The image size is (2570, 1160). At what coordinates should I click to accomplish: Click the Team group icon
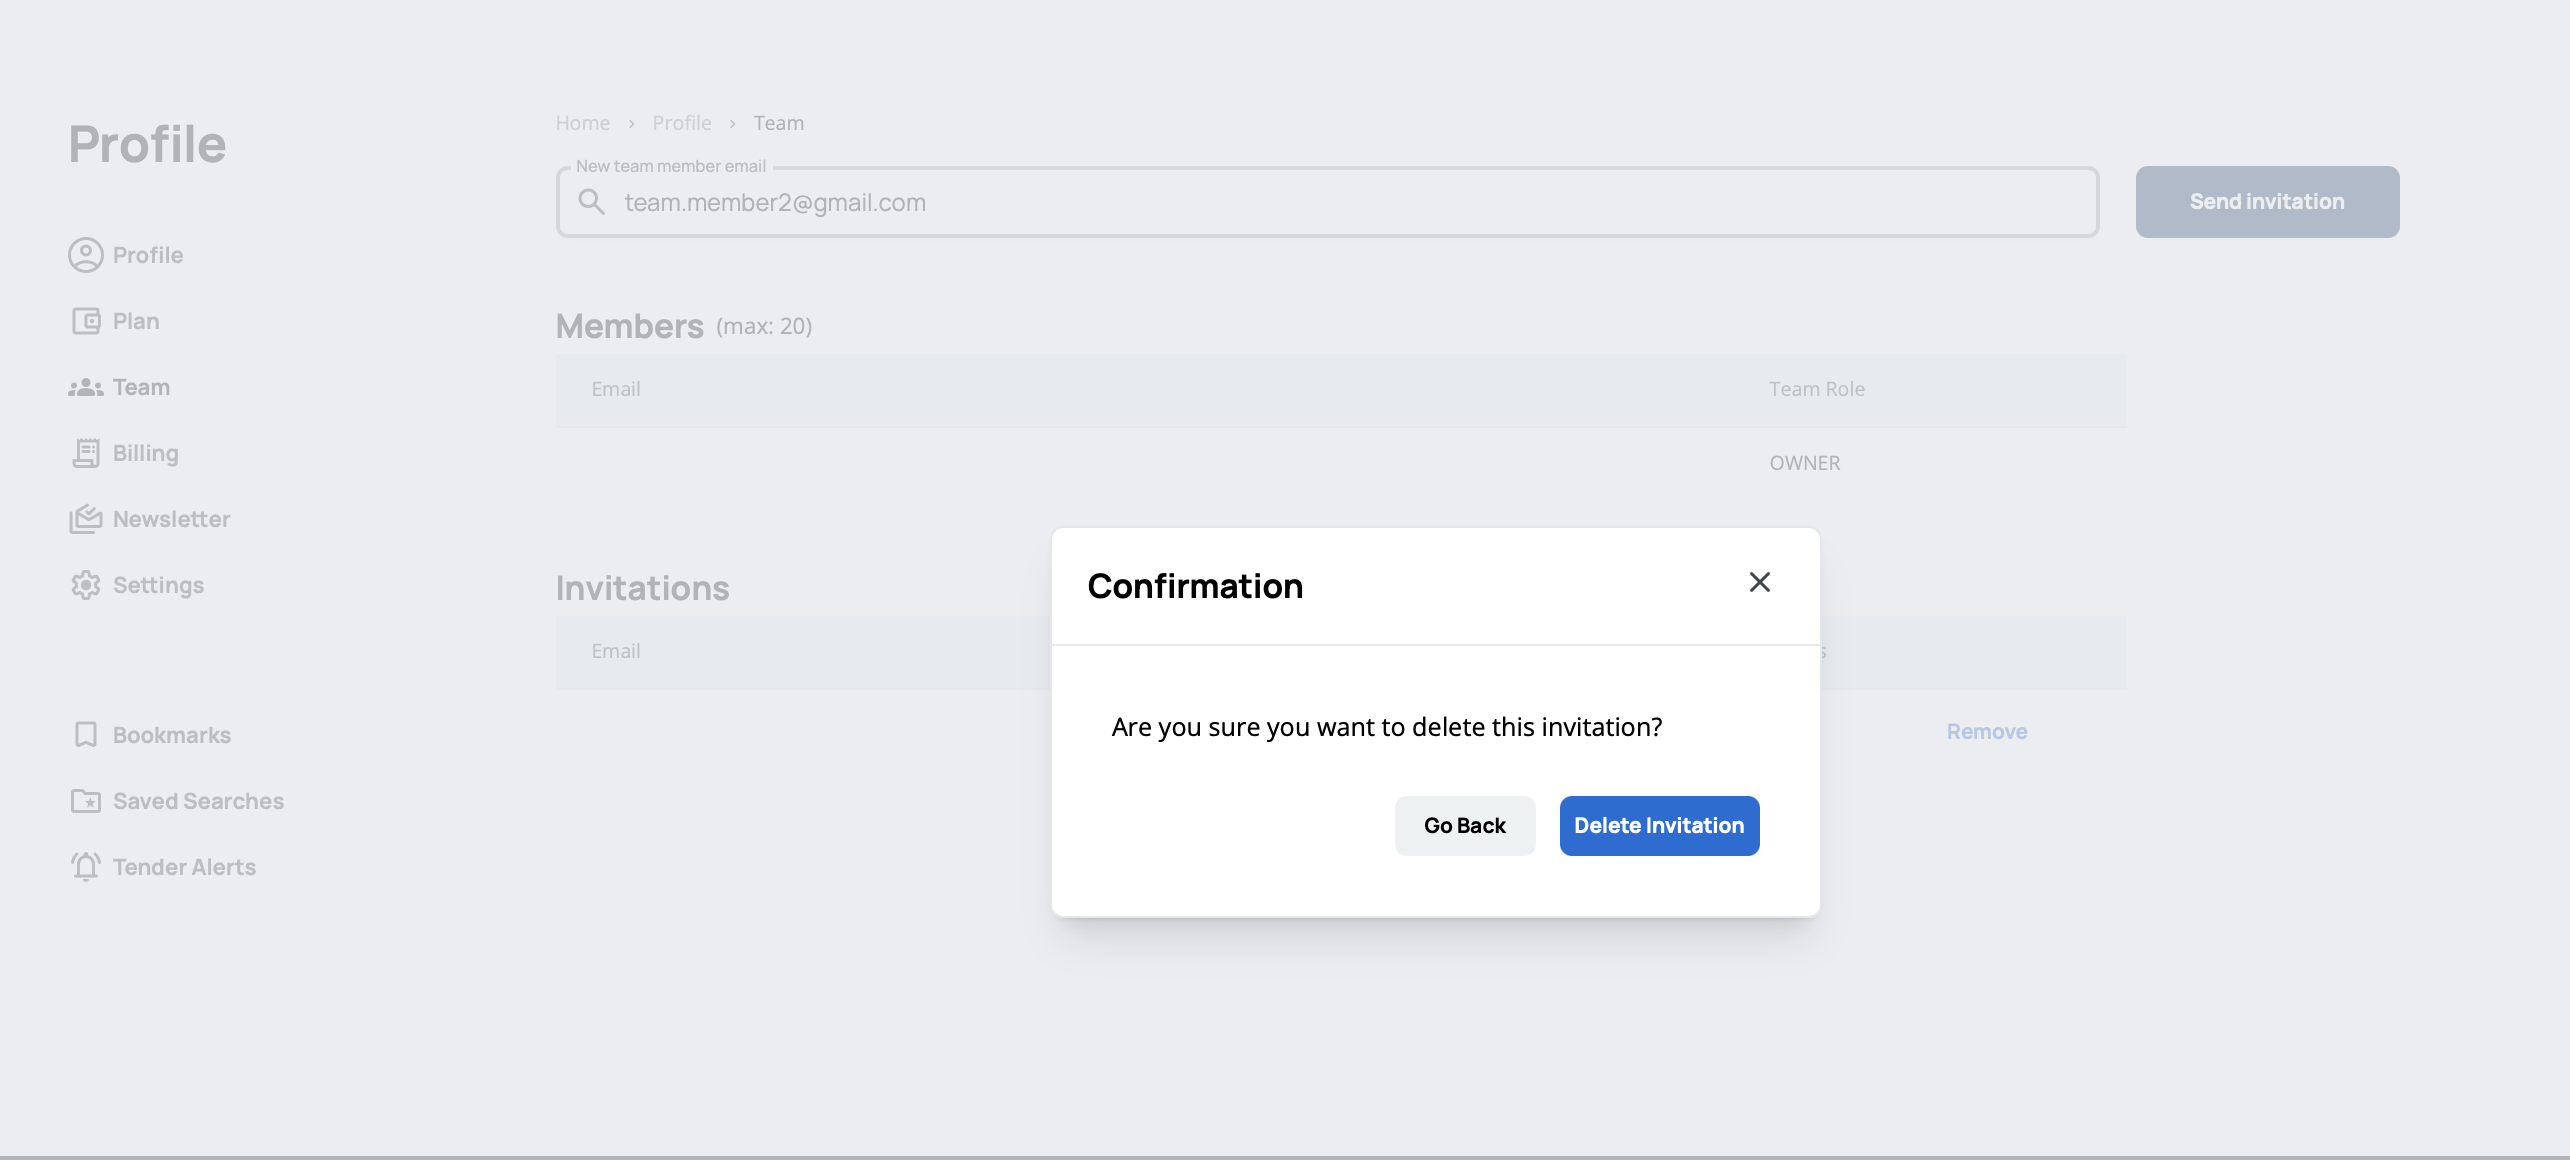click(86, 388)
